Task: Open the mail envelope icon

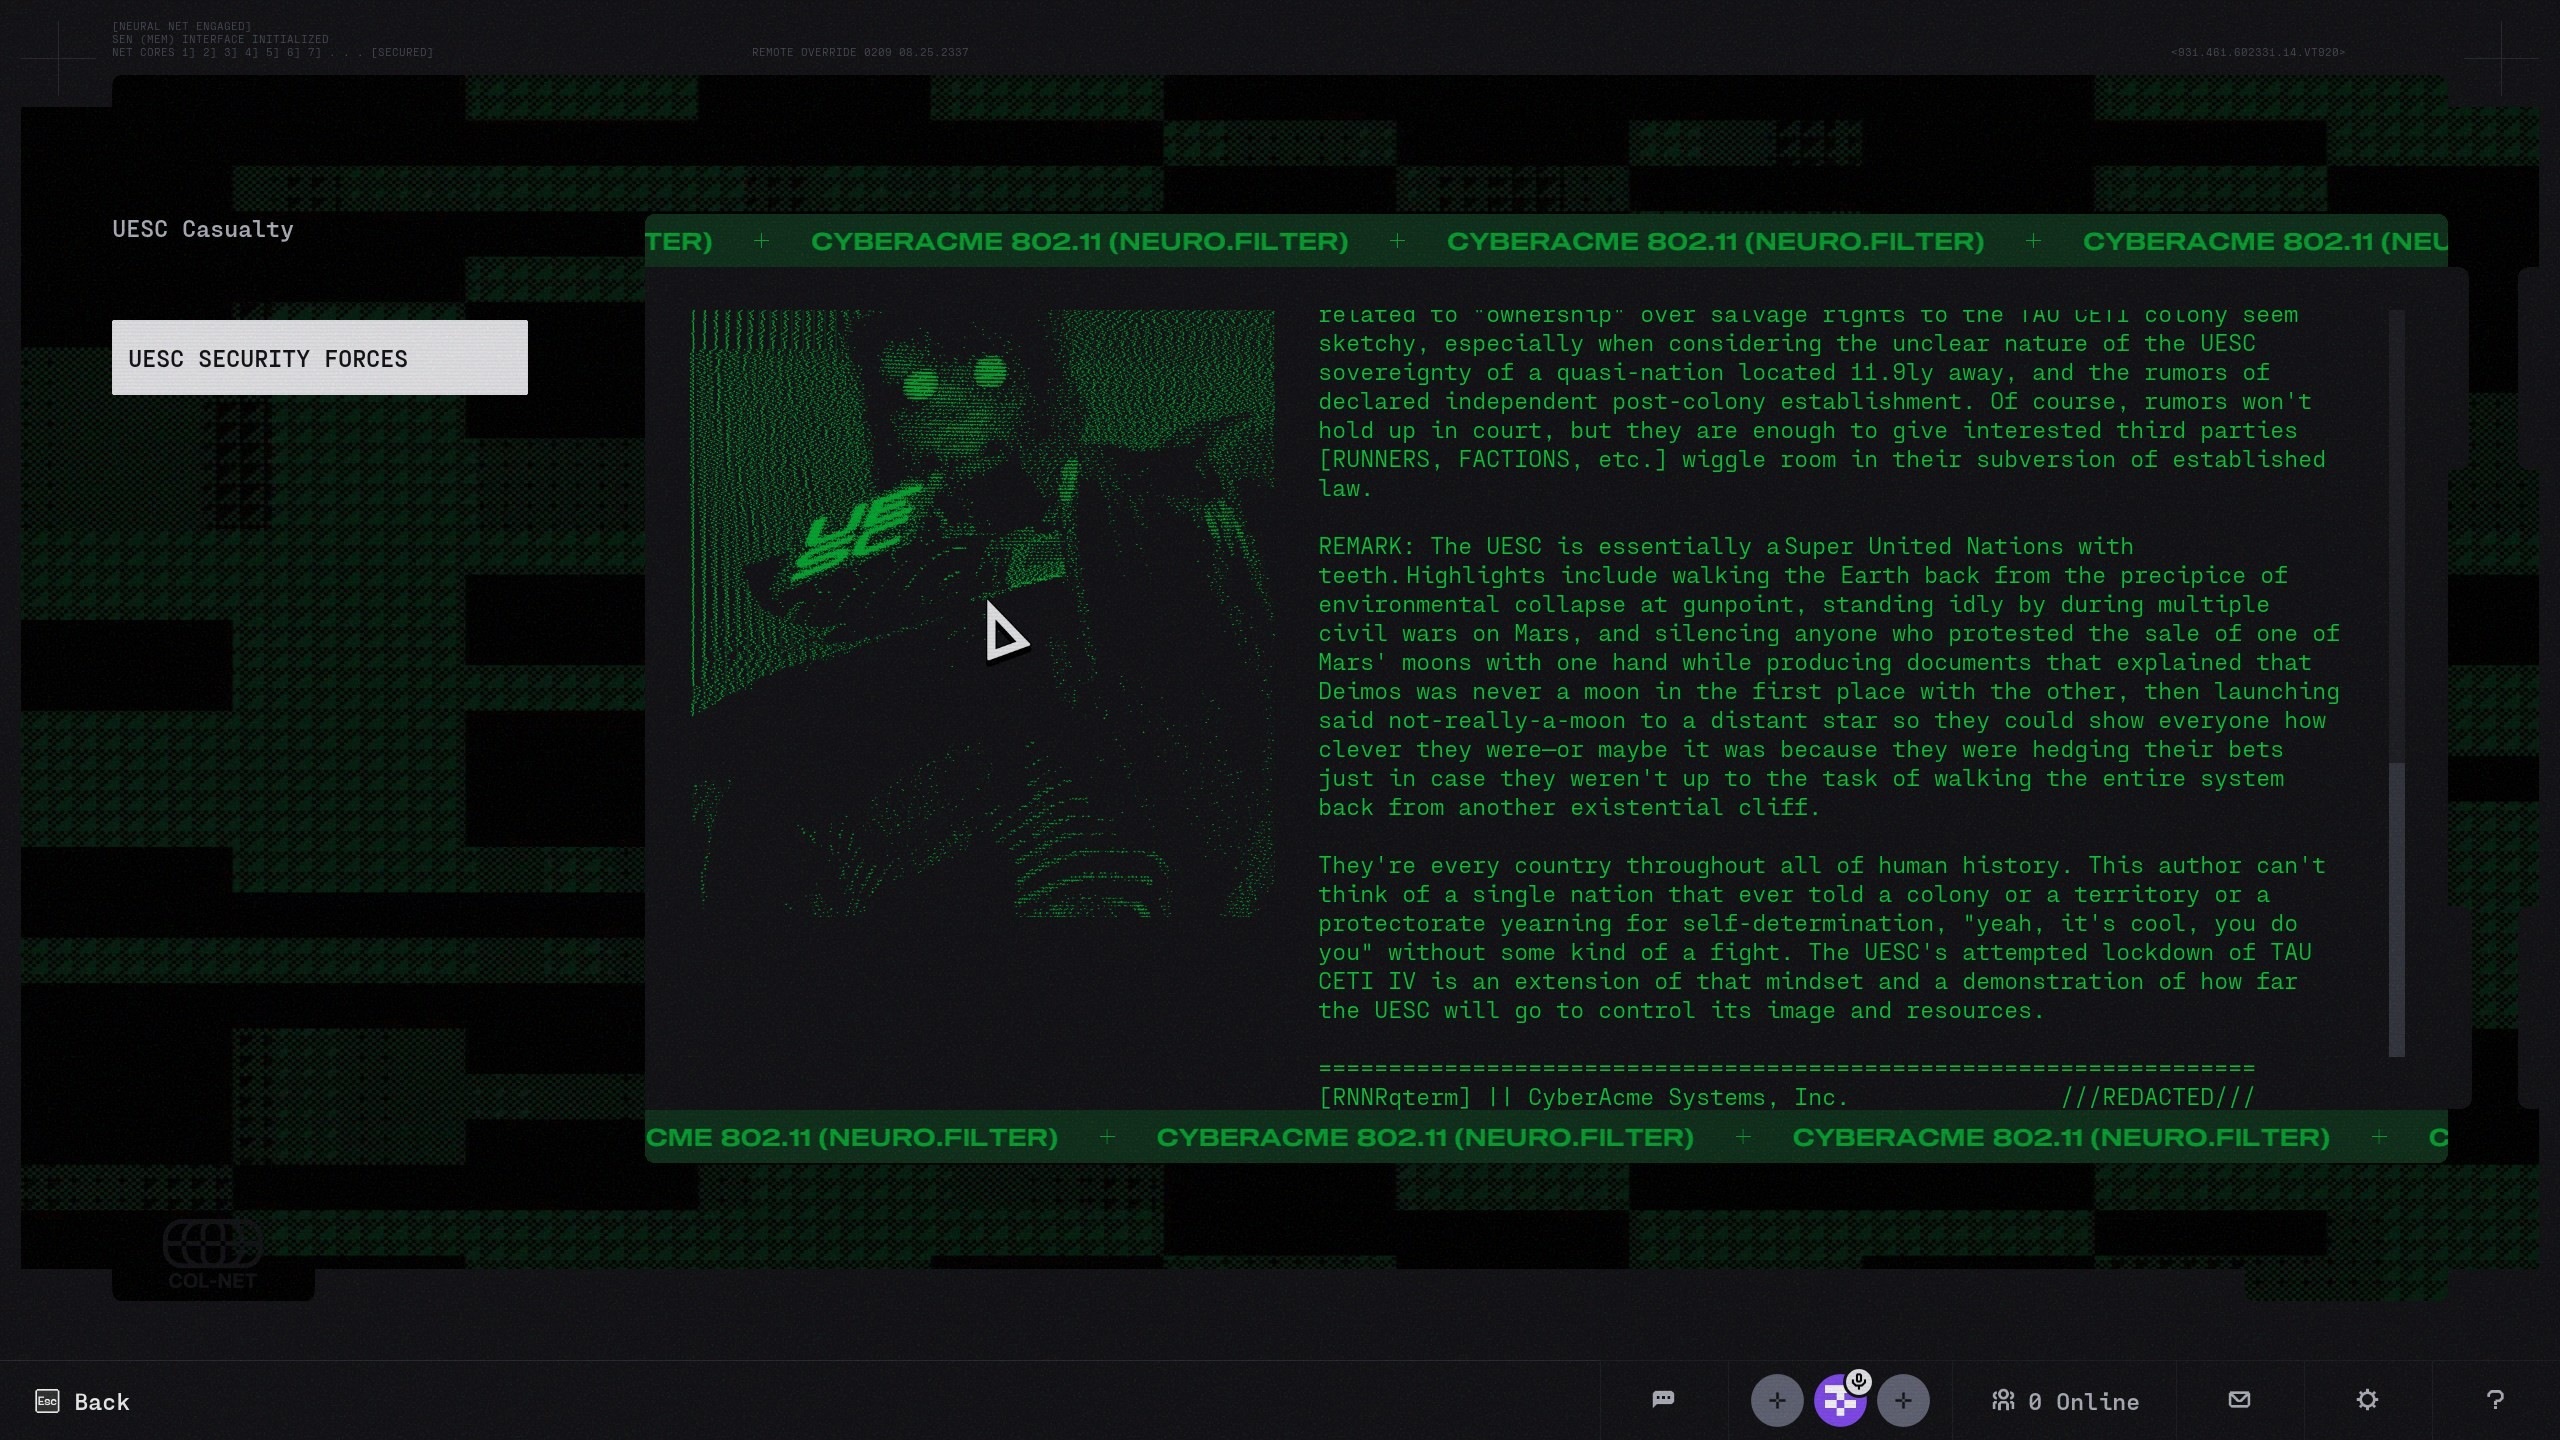Action: tap(2240, 1399)
